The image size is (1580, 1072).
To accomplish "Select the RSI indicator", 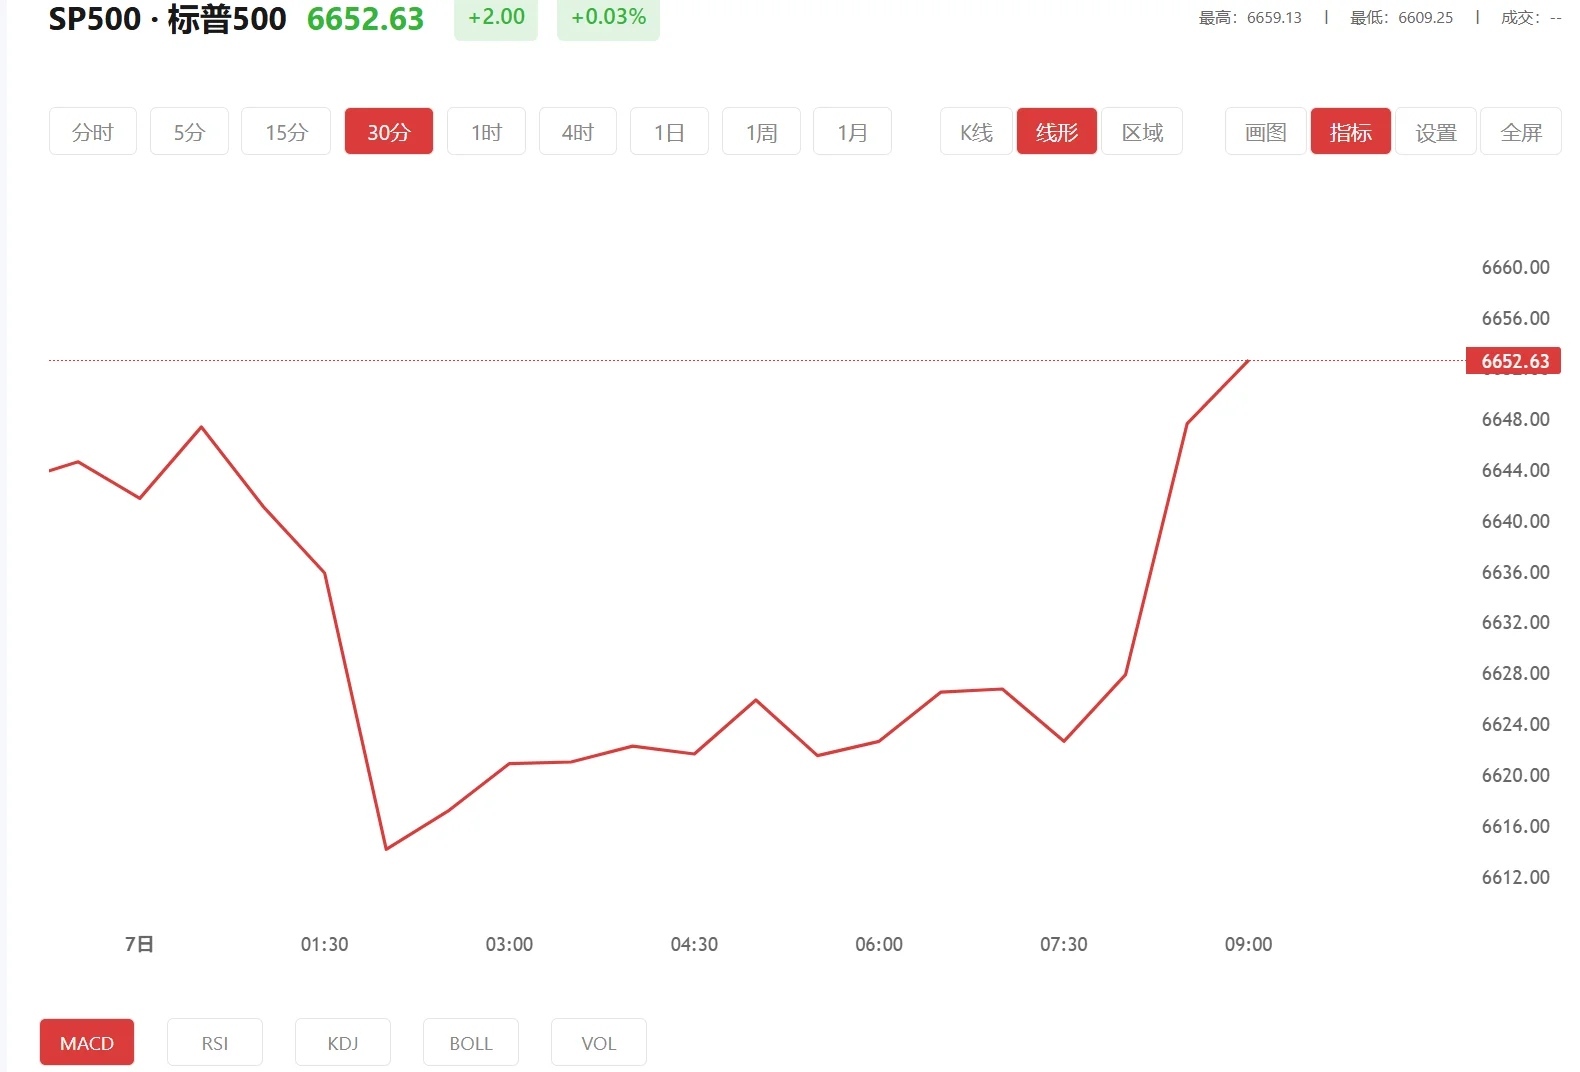I will [x=215, y=1043].
